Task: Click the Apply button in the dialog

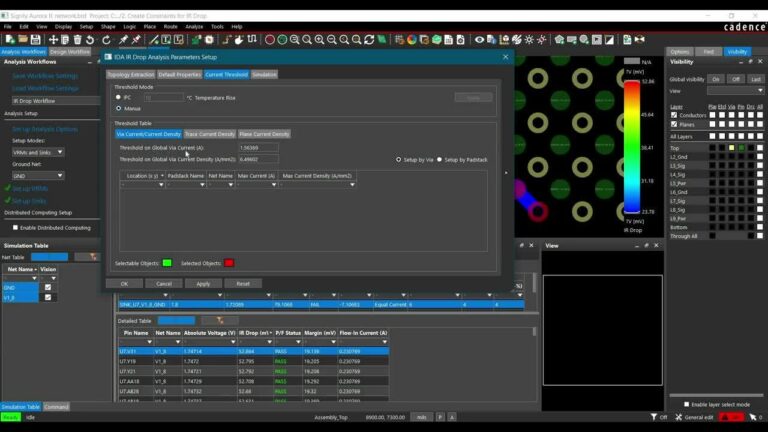Action: click(203, 284)
